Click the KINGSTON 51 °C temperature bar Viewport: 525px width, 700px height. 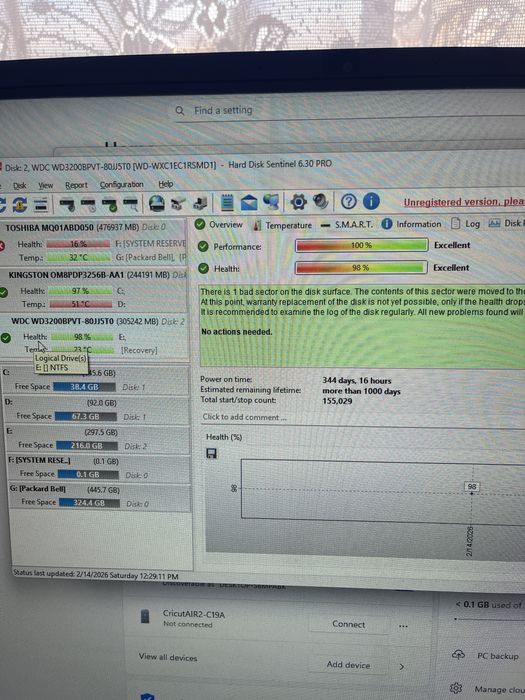click(81, 304)
